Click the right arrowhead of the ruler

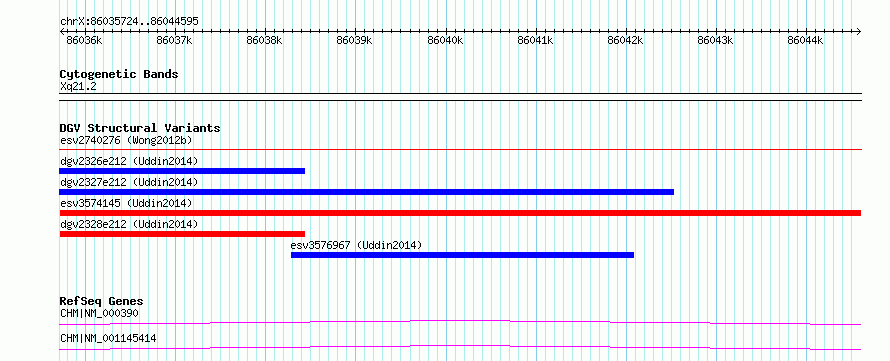click(858, 31)
